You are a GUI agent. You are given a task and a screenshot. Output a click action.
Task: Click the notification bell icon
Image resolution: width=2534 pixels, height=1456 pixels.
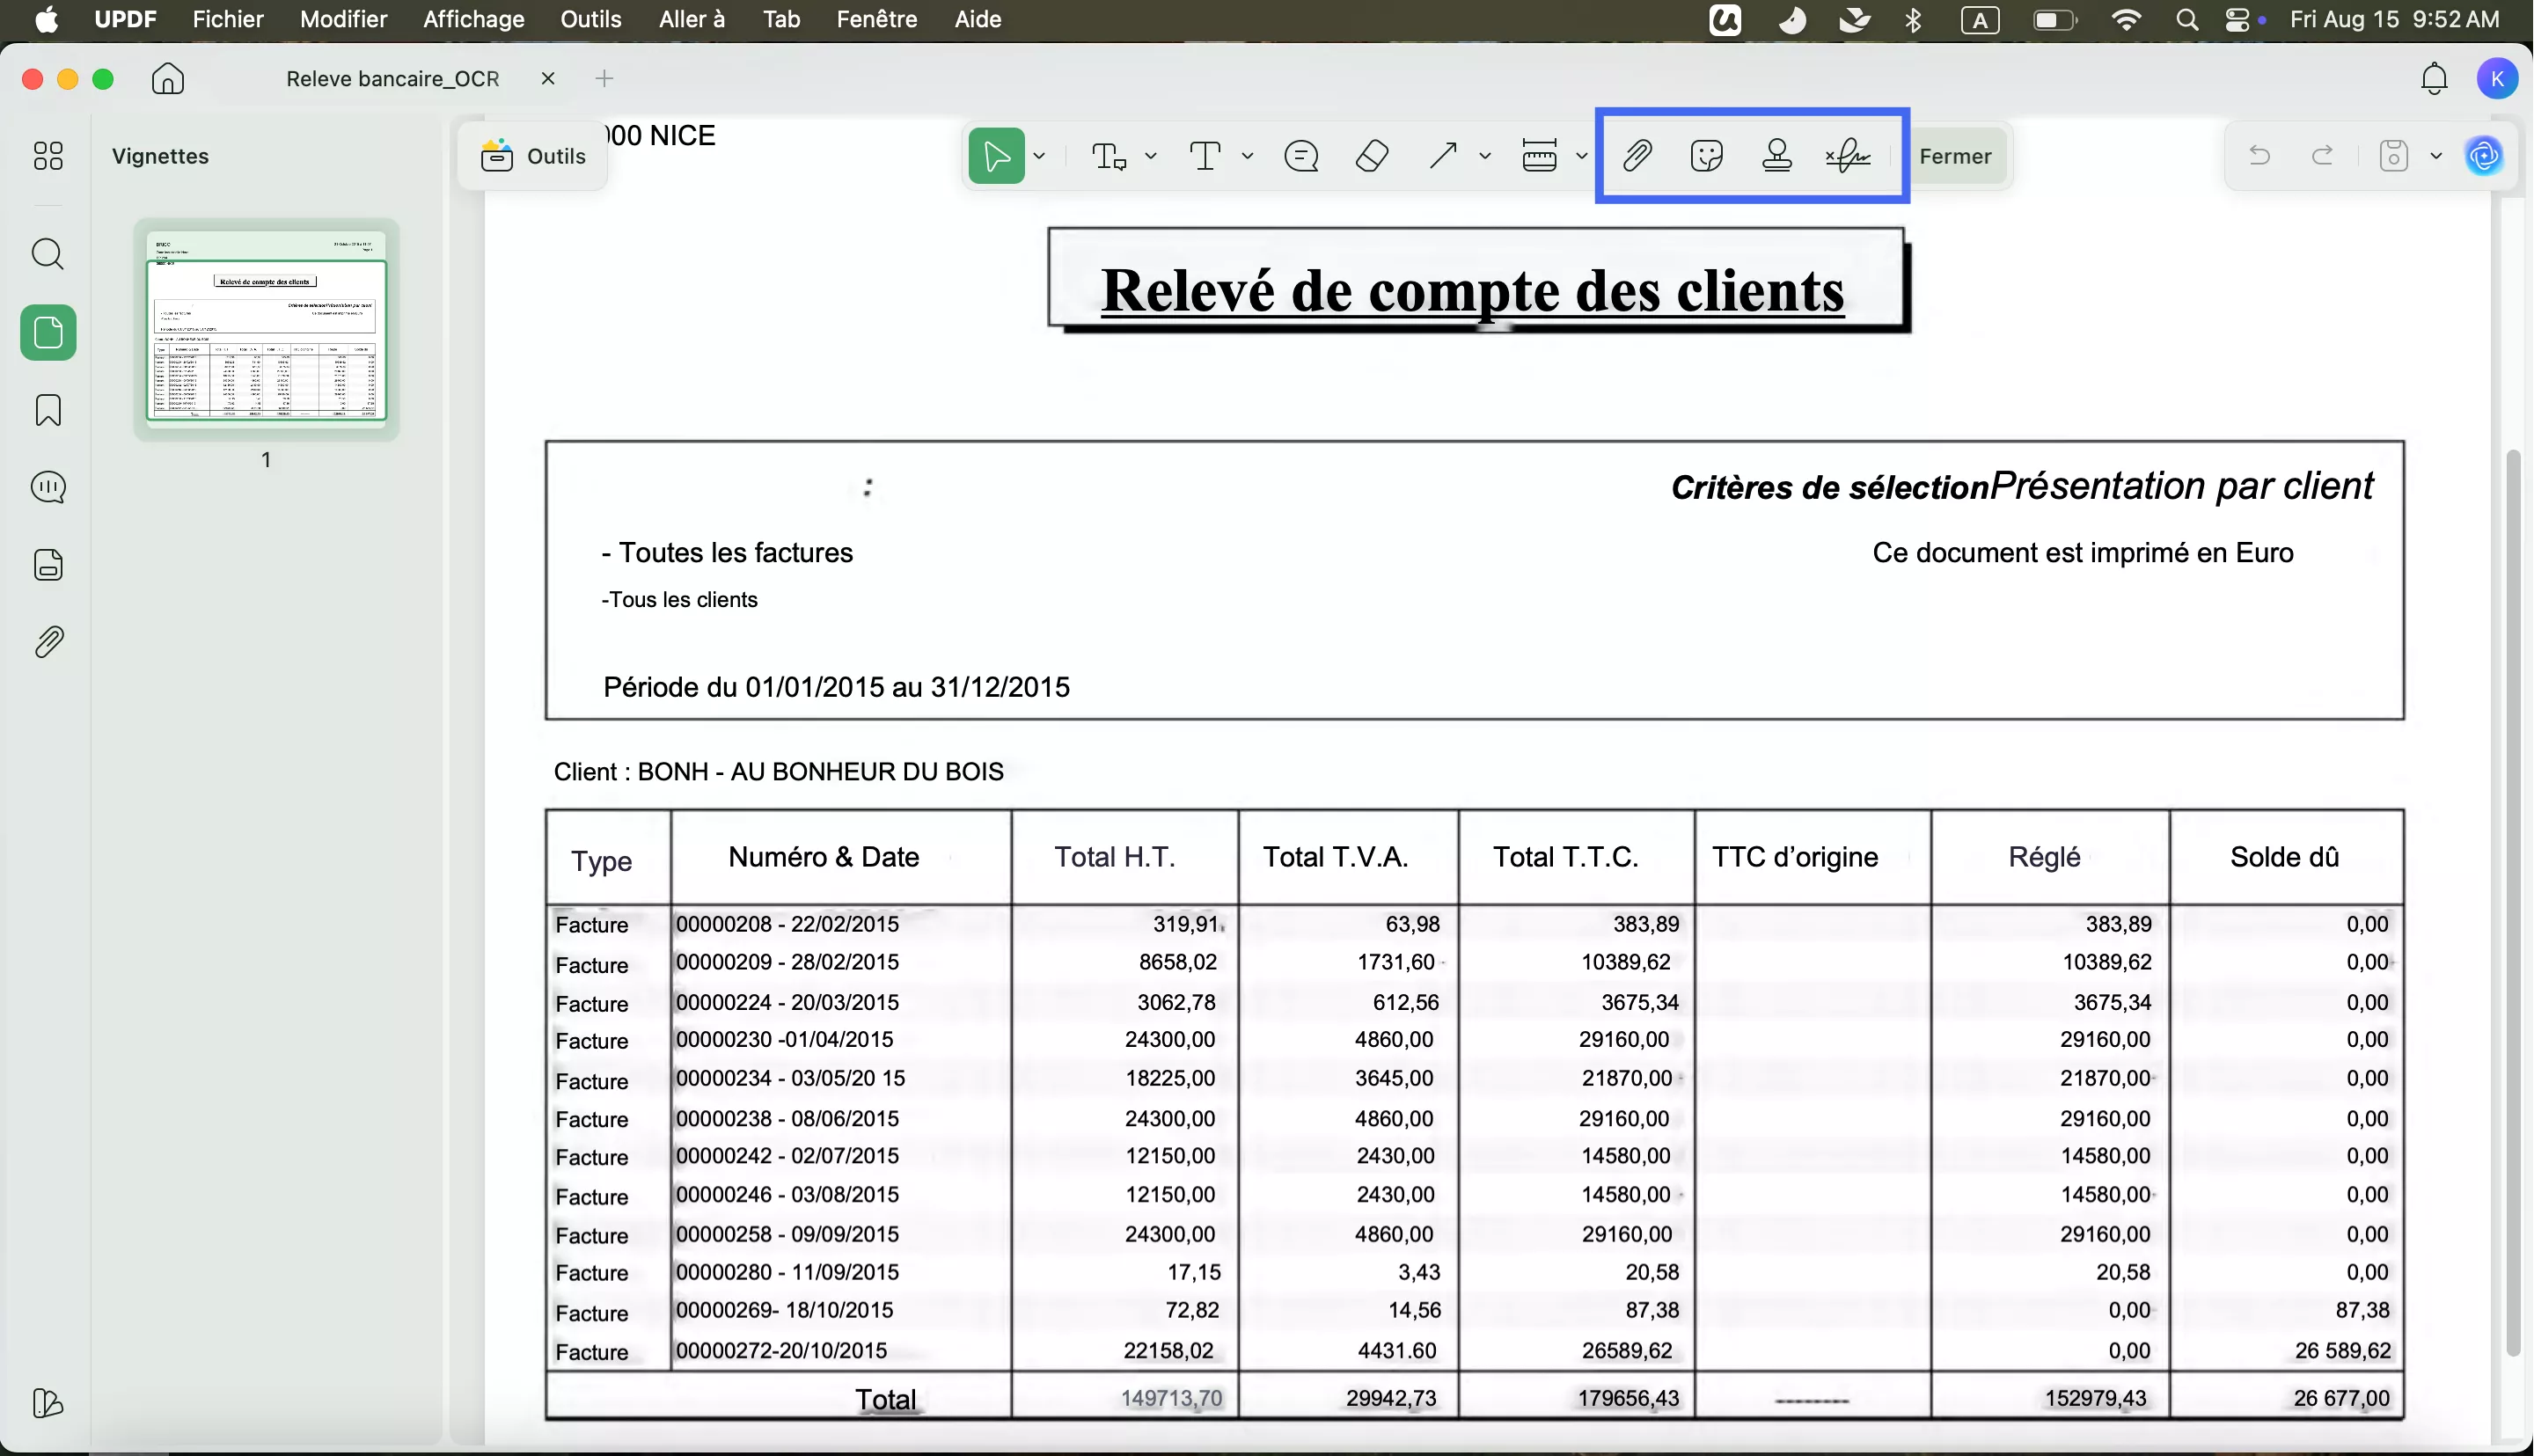point(2434,78)
